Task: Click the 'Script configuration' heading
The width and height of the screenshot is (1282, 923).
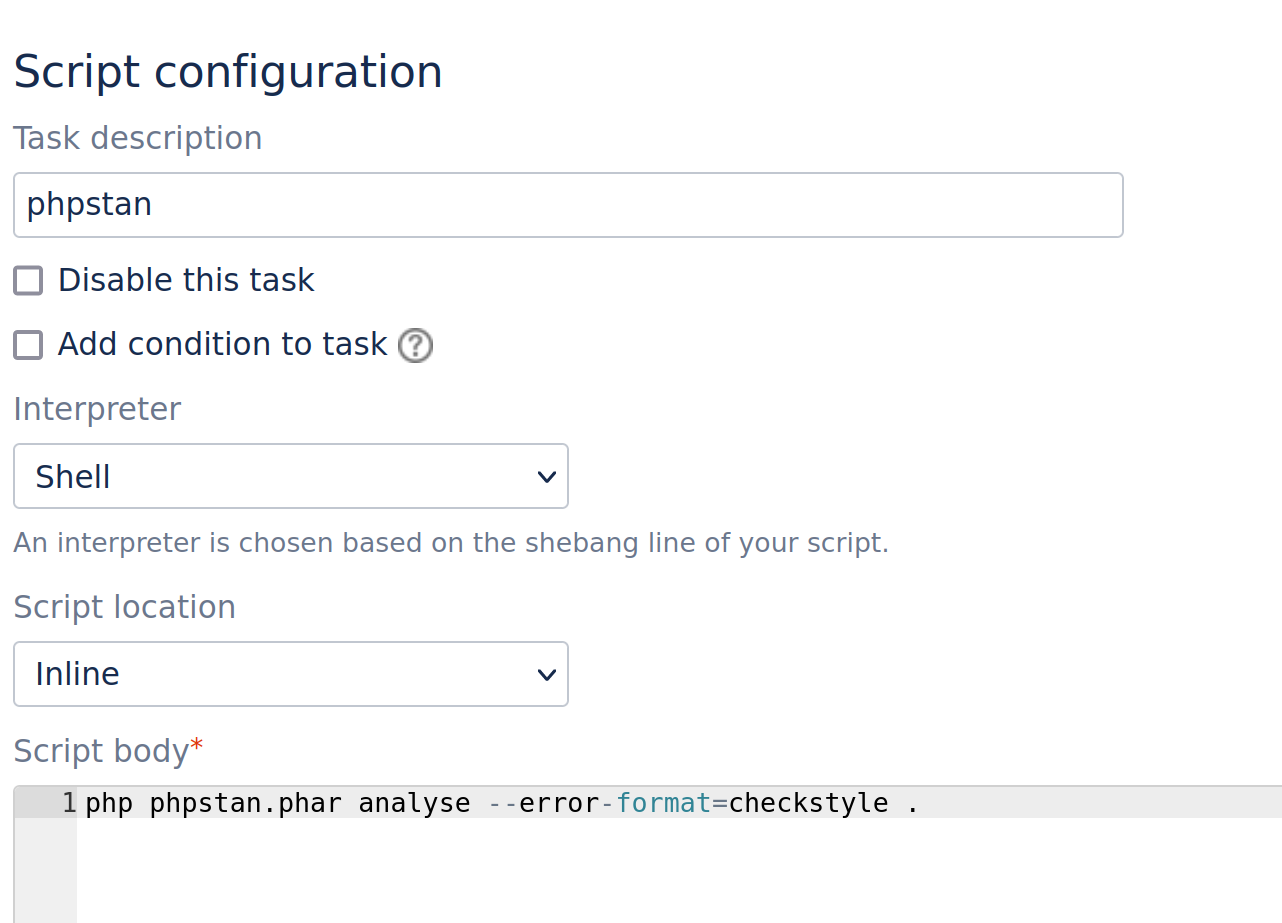Action: 228,73
